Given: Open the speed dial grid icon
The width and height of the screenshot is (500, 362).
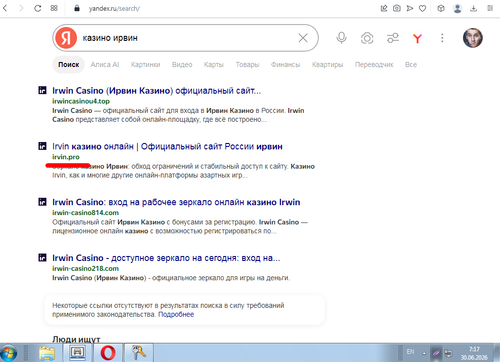Looking at the screenshot, I should (54, 8).
